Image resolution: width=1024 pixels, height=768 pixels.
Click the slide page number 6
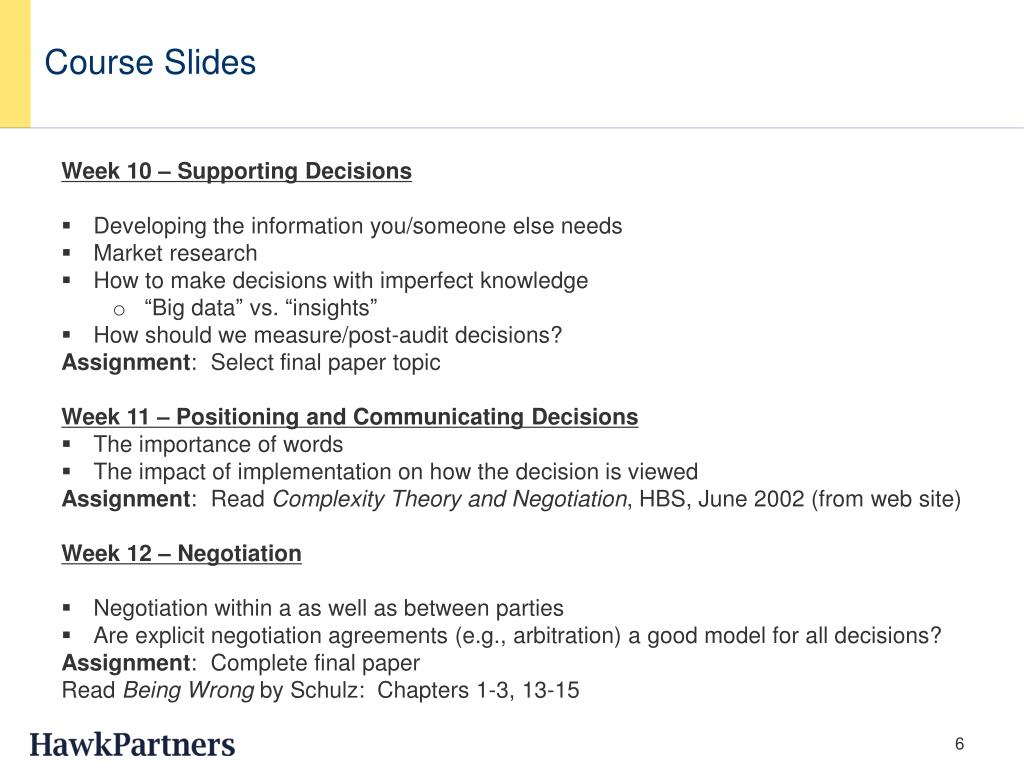tap(960, 744)
